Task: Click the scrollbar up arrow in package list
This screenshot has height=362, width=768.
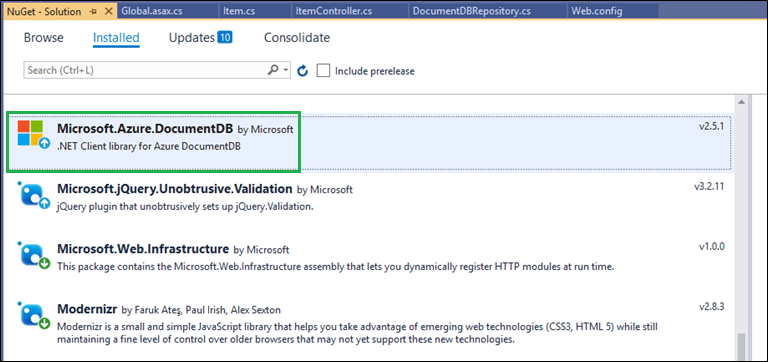Action: point(741,102)
